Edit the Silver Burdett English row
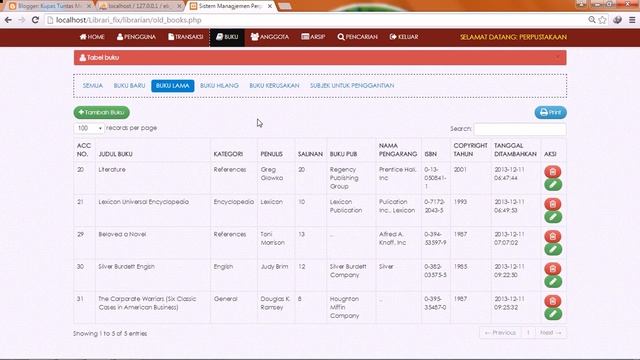The width and height of the screenshot is (640, 360). 553,282
